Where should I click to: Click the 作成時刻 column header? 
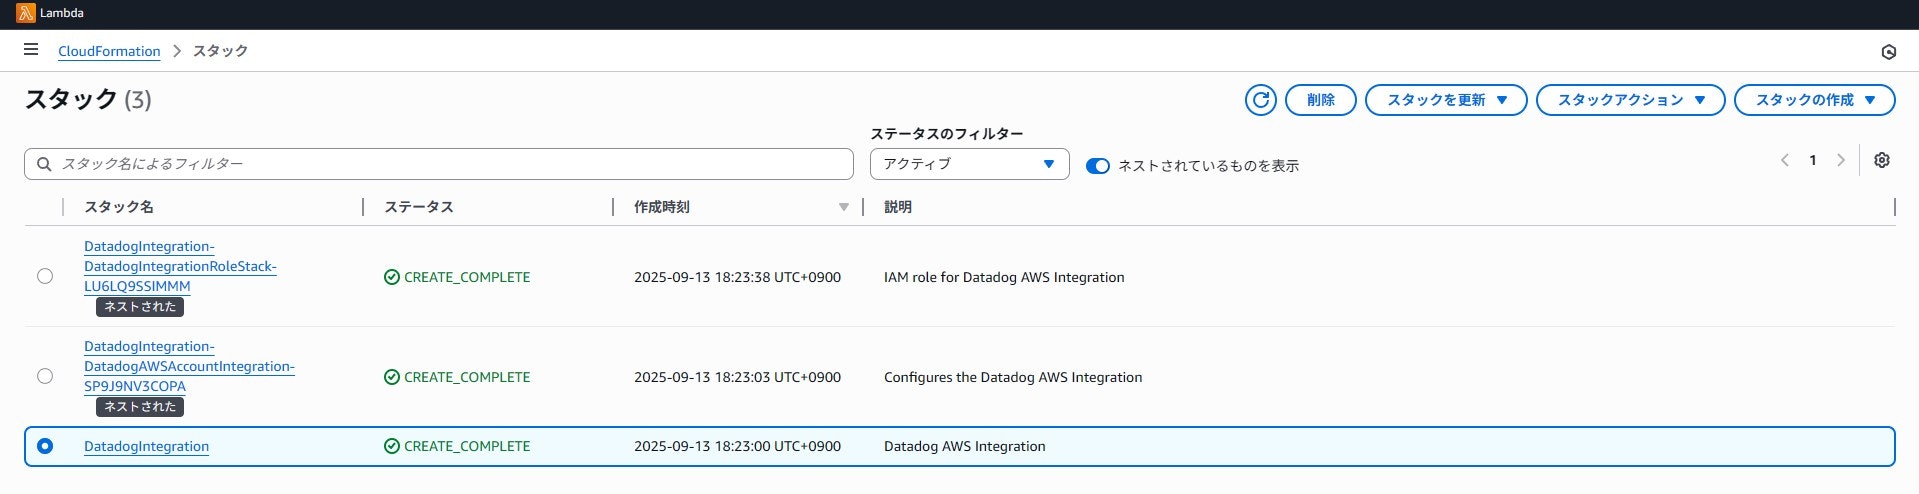(x=661, y=207)
